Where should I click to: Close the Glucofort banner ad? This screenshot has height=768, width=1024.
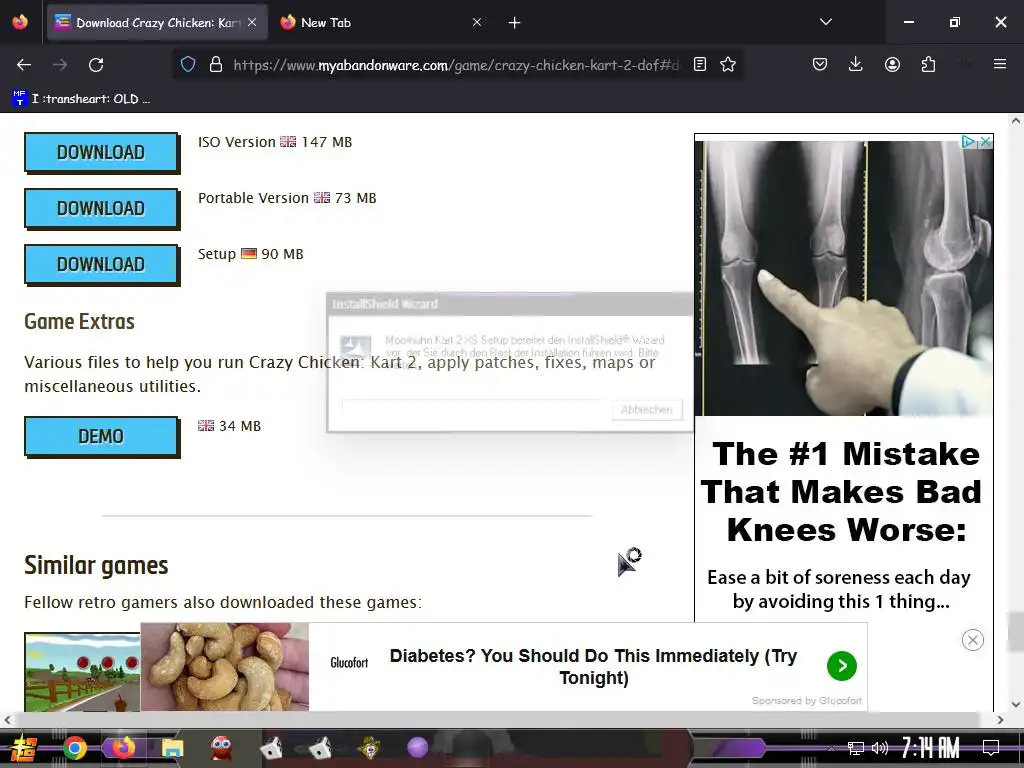click(972, 640)
